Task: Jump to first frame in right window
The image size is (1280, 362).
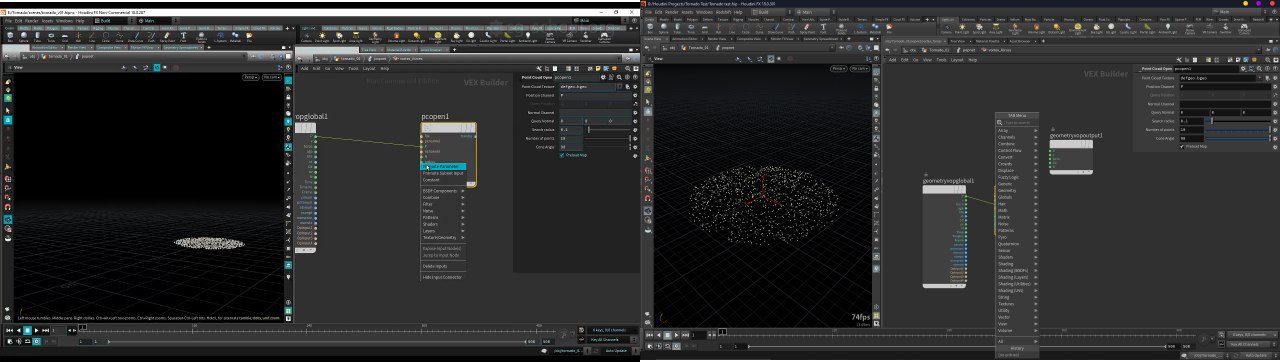Action: coord(650,335)
